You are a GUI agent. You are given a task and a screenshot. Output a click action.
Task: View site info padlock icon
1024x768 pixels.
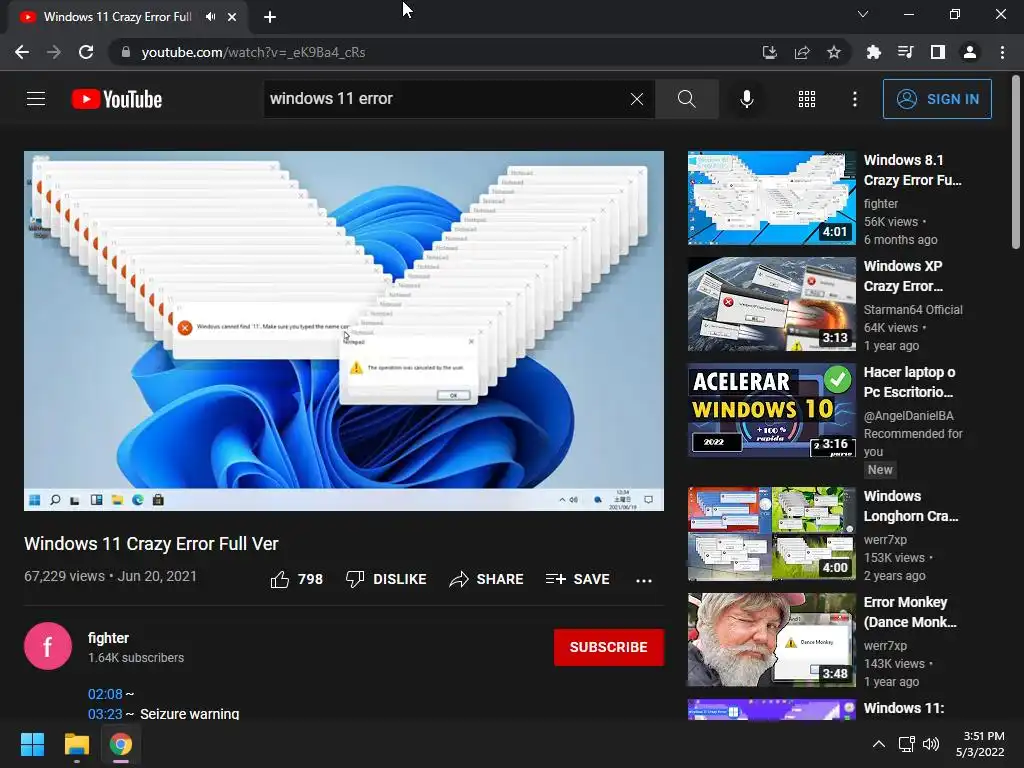click(x=126, y=52)
